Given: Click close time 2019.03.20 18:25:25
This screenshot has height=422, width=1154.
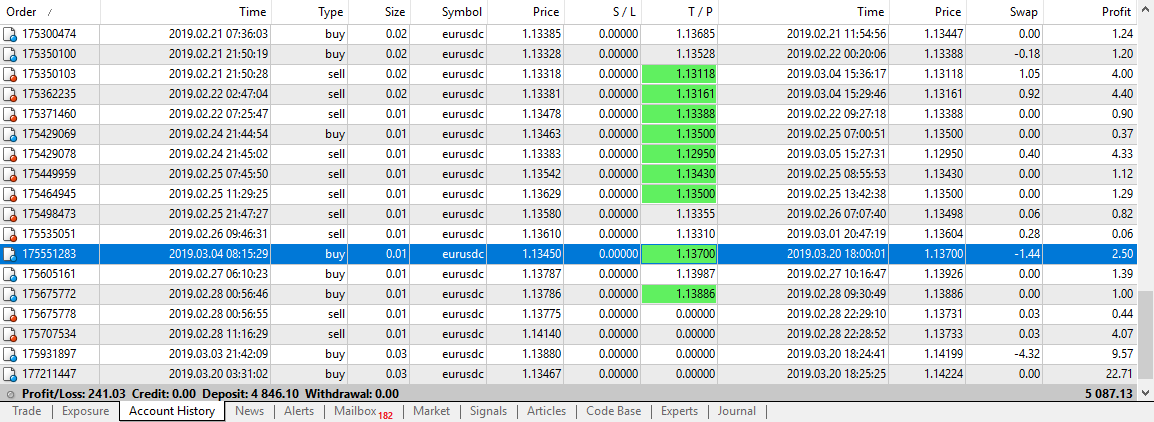Looking at the screenshot, I should click(835, 373).
